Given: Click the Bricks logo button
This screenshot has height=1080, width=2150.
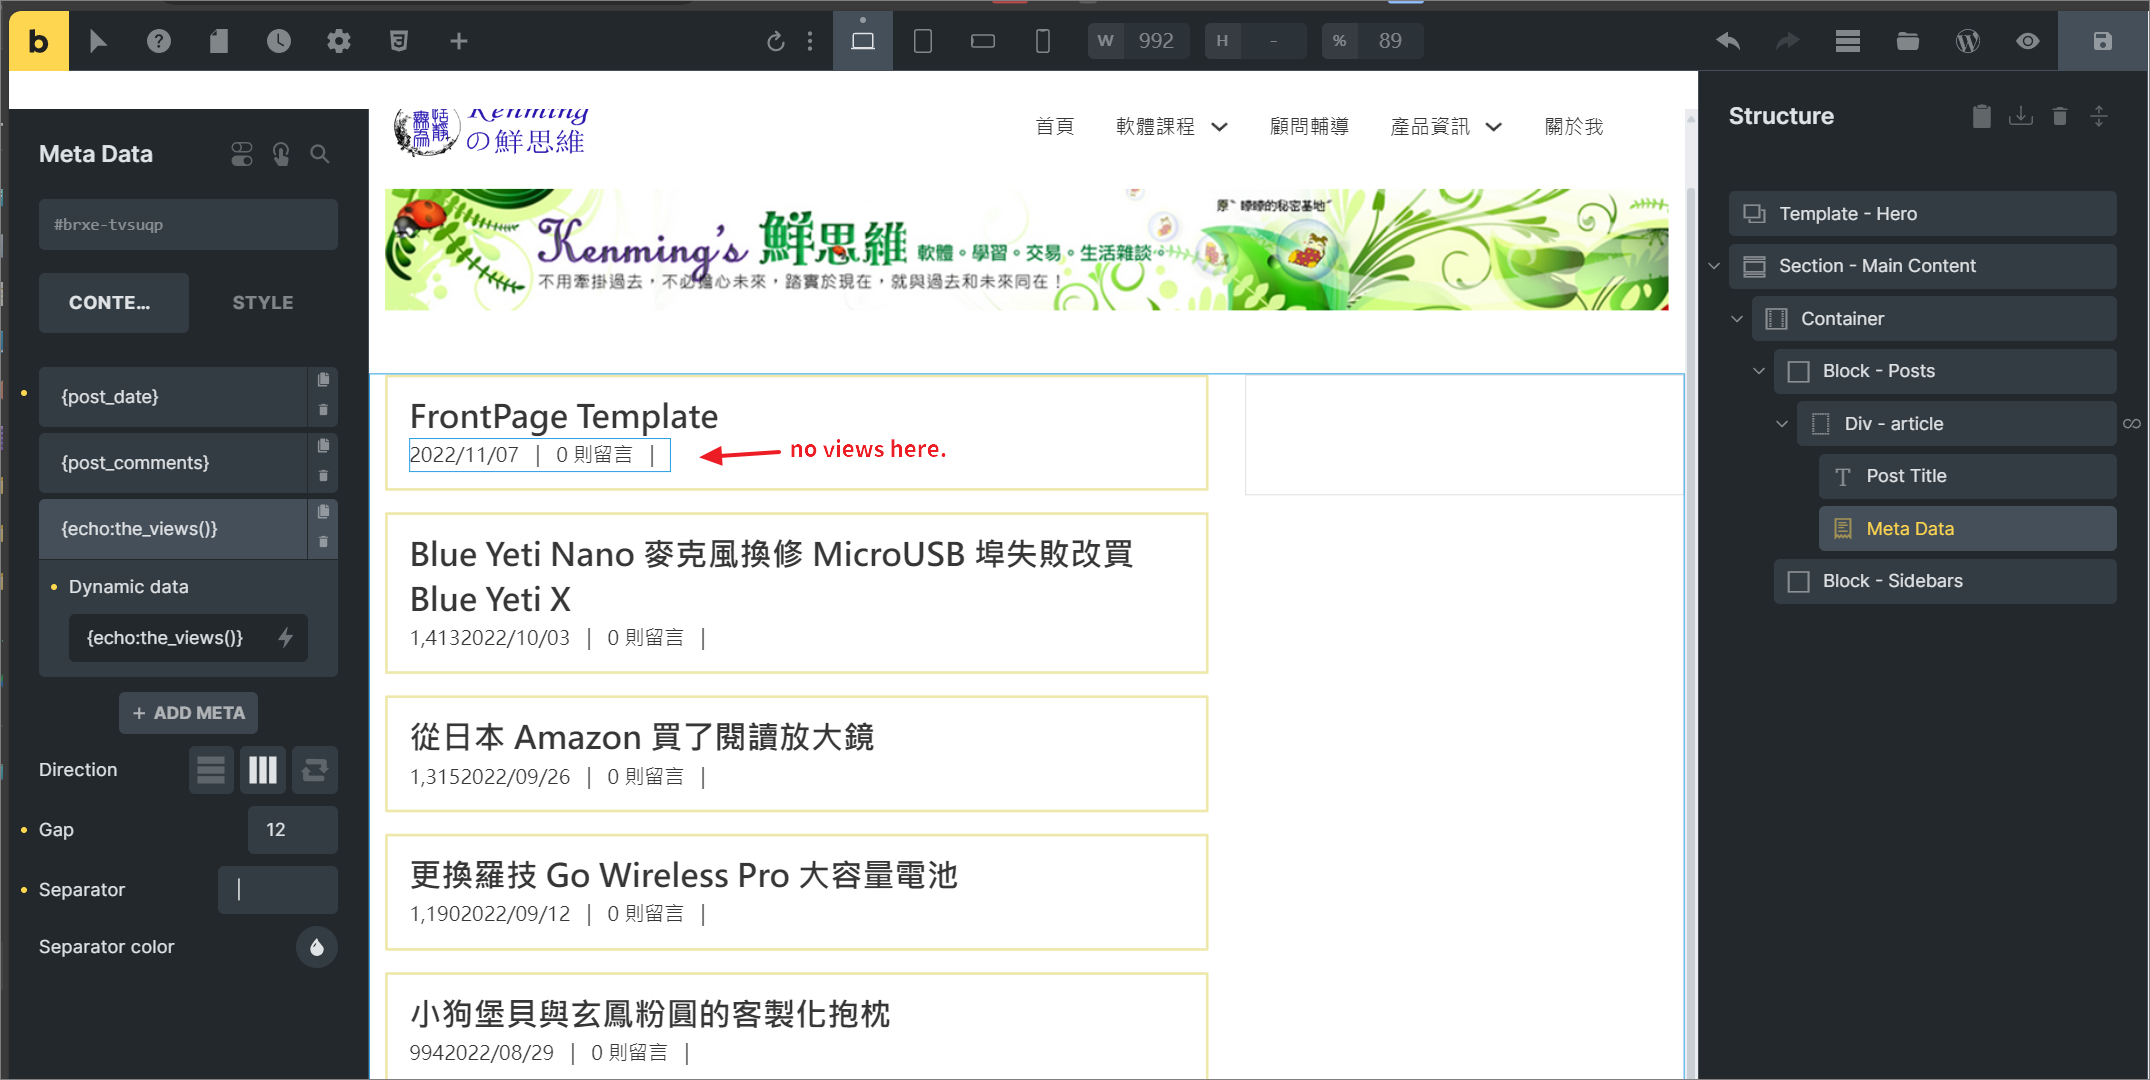Looking at the screenshot, I should (39, 41).
